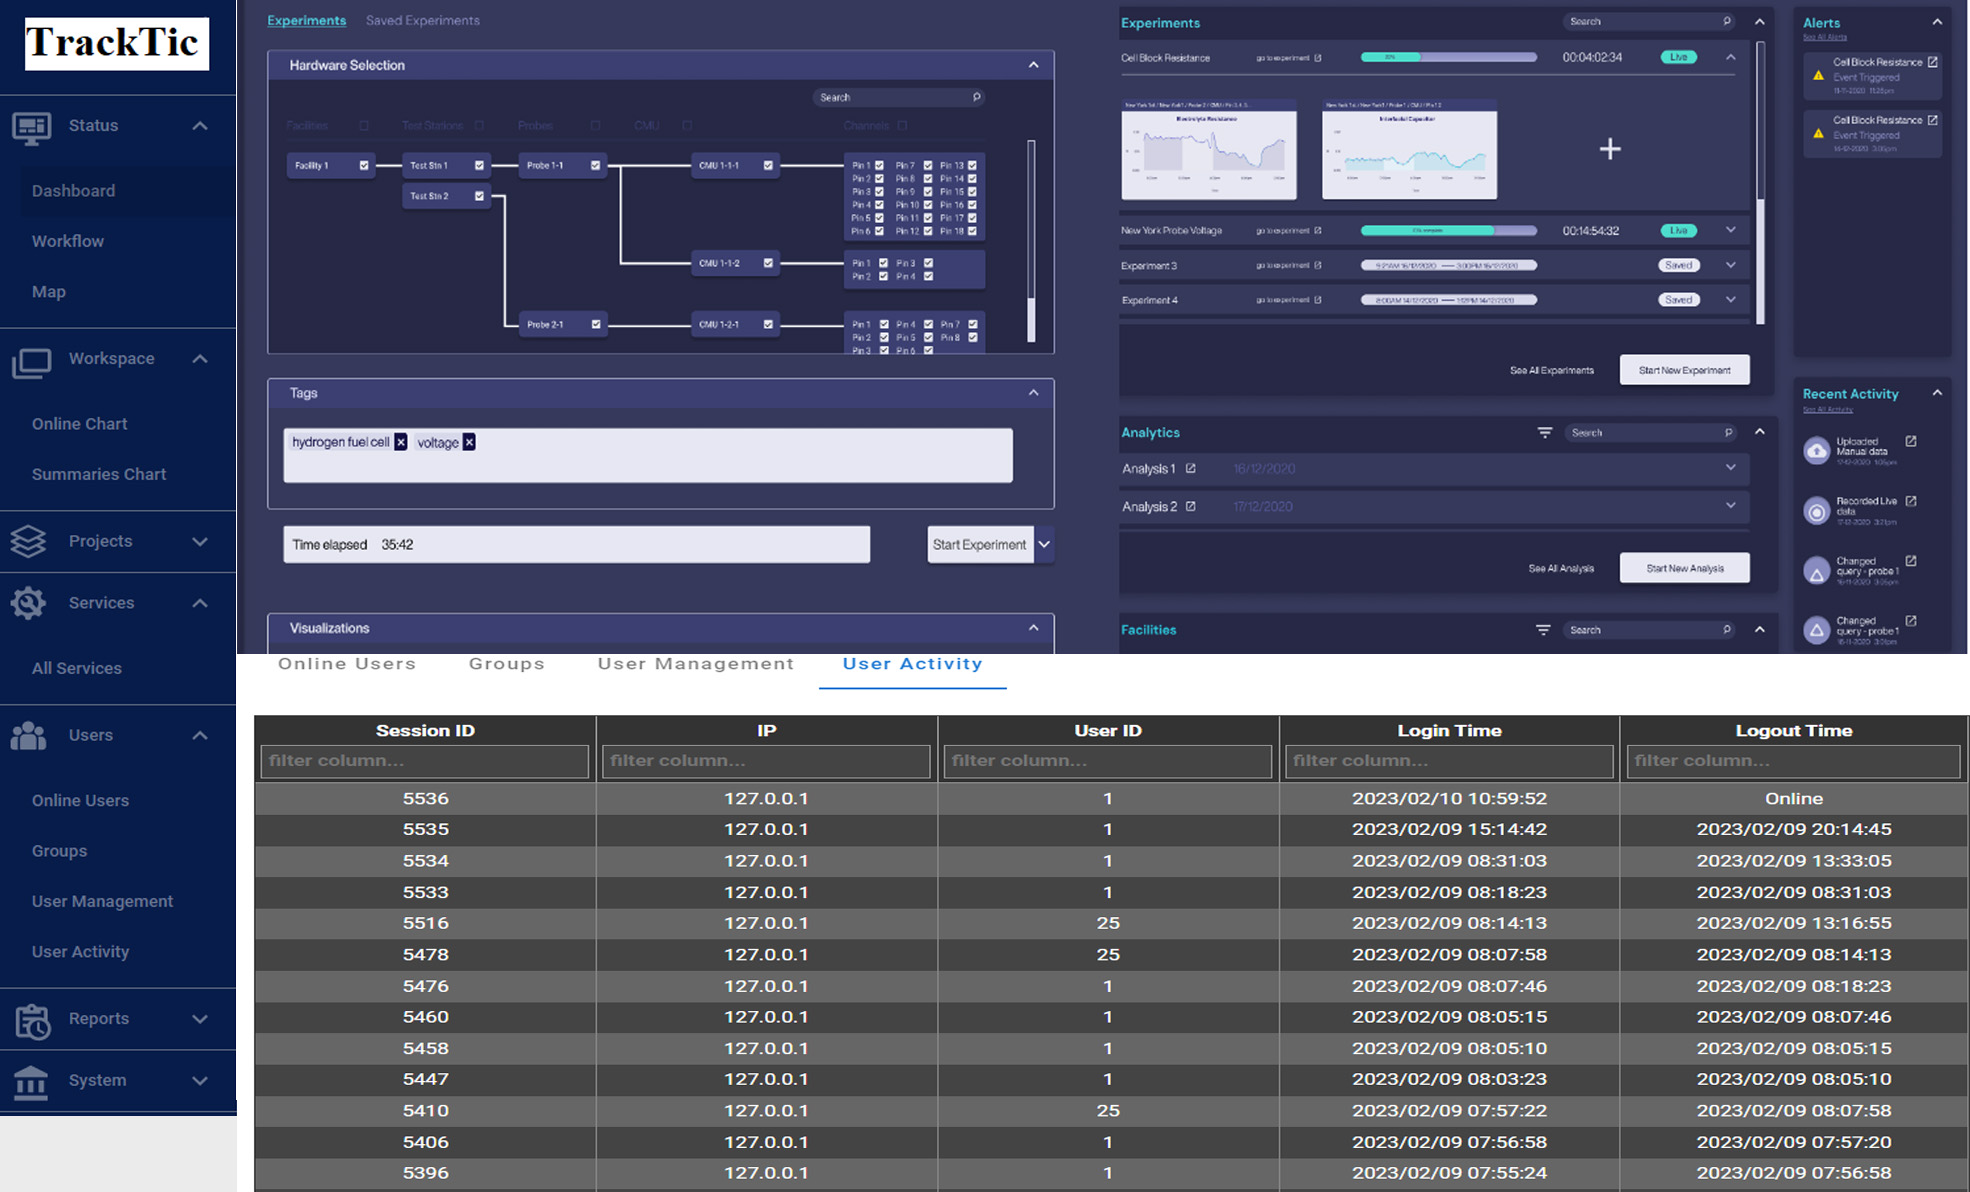Viewport: 1970px width, 1192px height.
Task: Toggle the CMU 1-1-2 checkbox
Action: click(x=768, y=263)
